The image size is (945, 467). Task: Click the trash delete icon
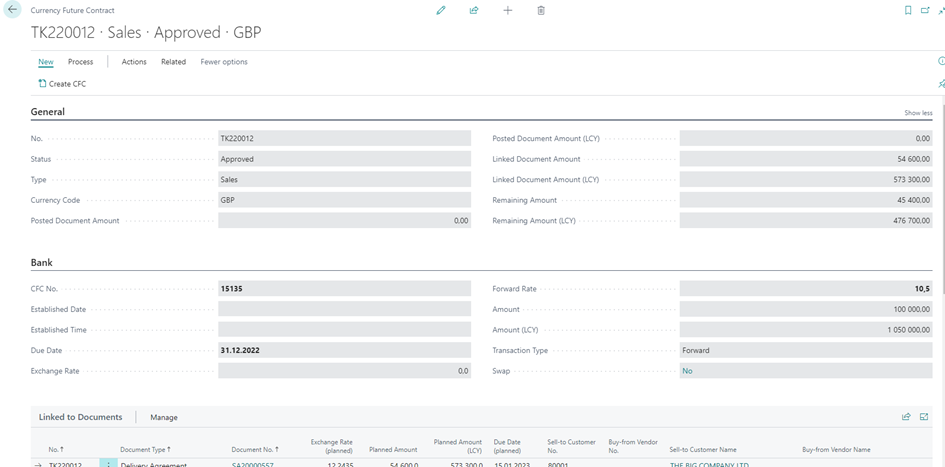tap(541, 10)
